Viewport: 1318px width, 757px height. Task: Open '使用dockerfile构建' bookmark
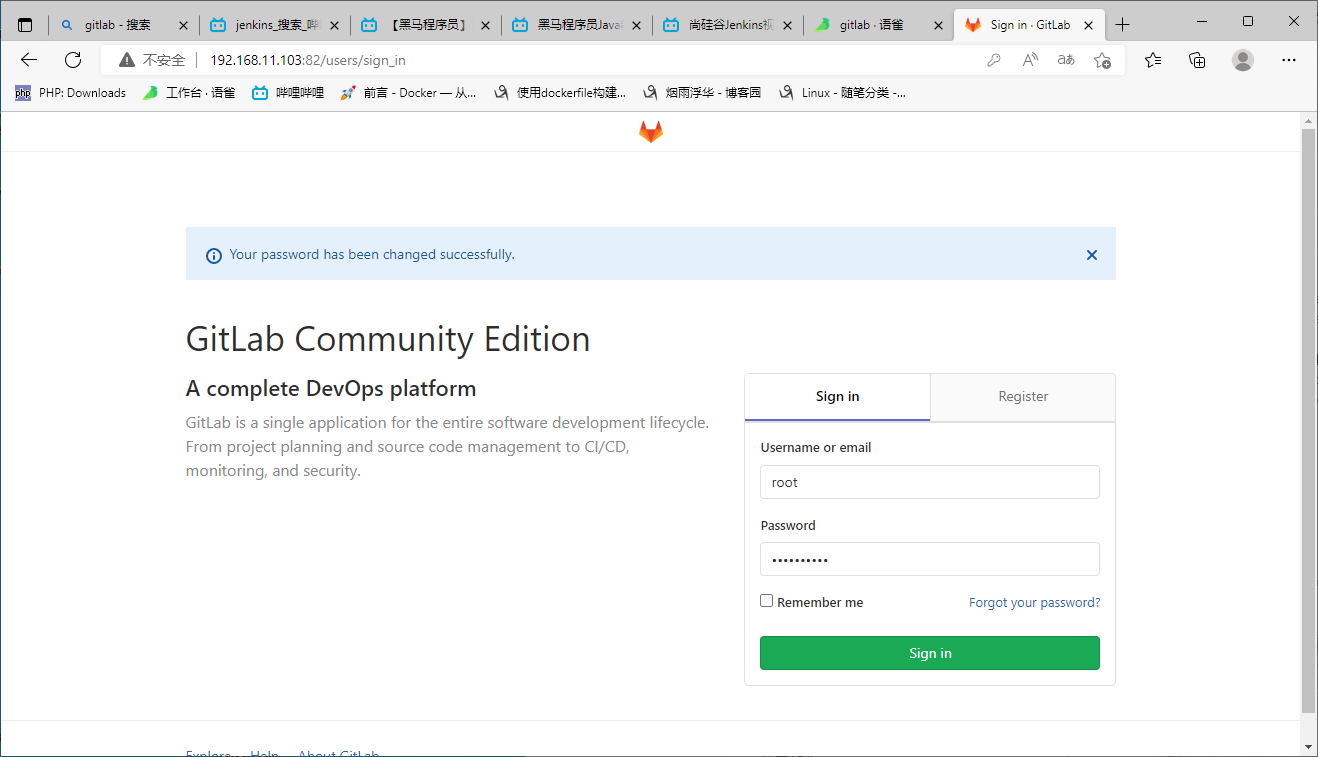tap(561, 93)
